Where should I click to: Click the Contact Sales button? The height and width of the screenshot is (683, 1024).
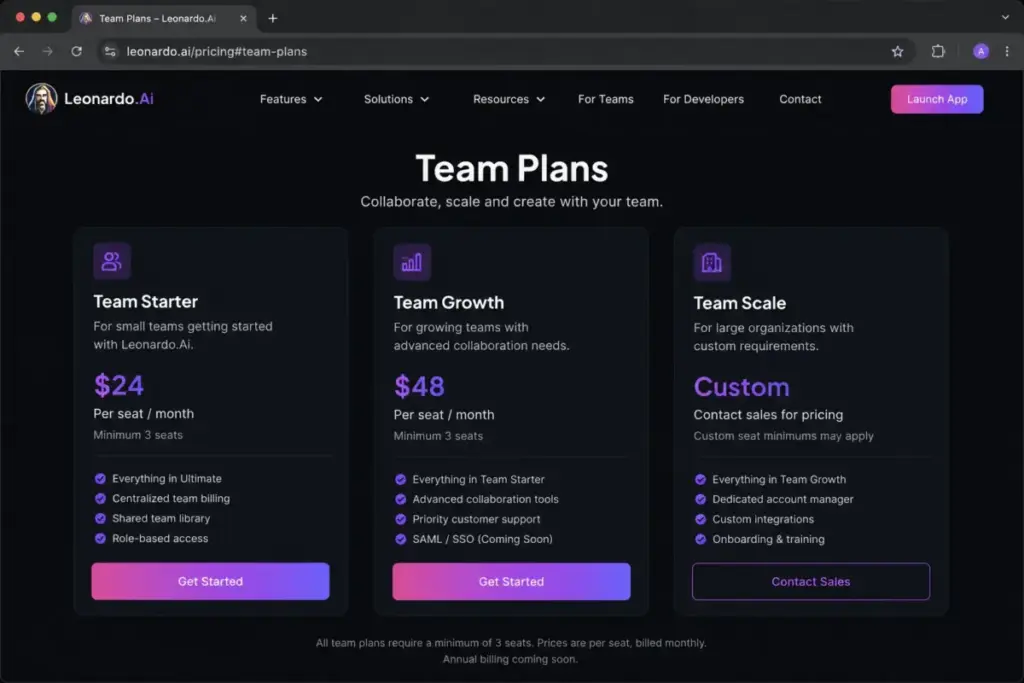point(810,581)
